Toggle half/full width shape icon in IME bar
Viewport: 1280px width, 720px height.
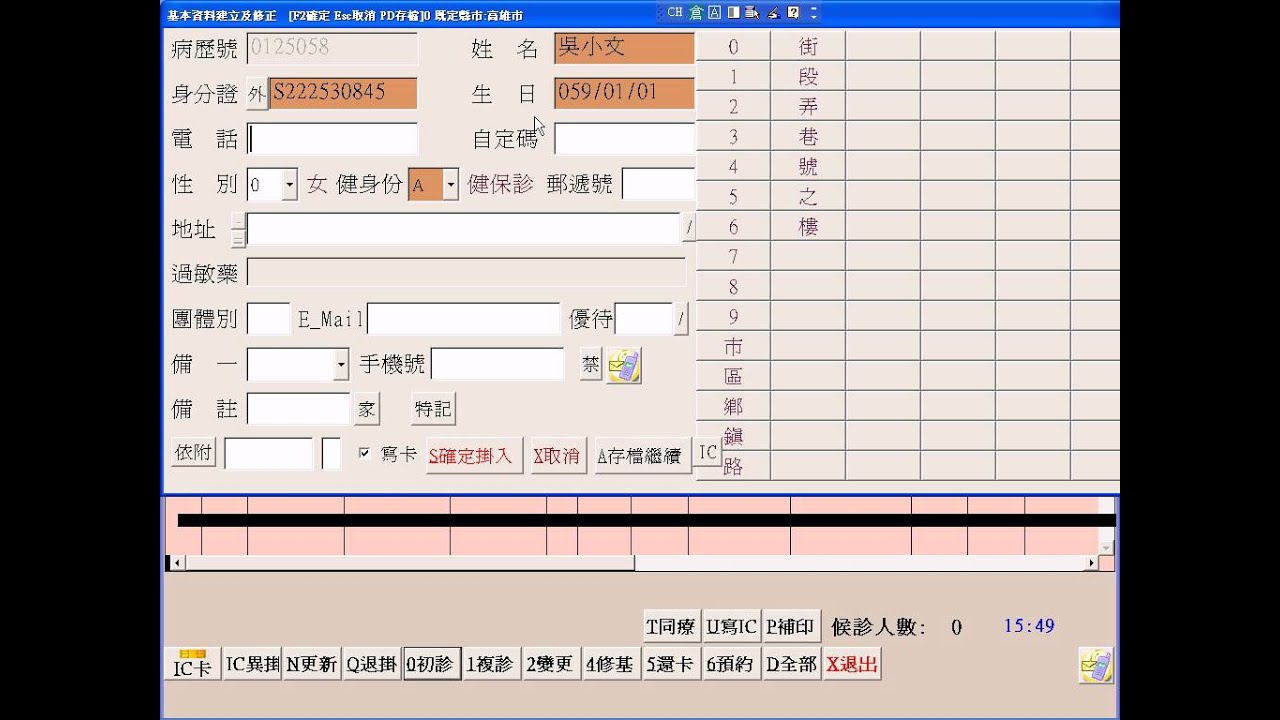pyautogui.click(x=733, y=13)
